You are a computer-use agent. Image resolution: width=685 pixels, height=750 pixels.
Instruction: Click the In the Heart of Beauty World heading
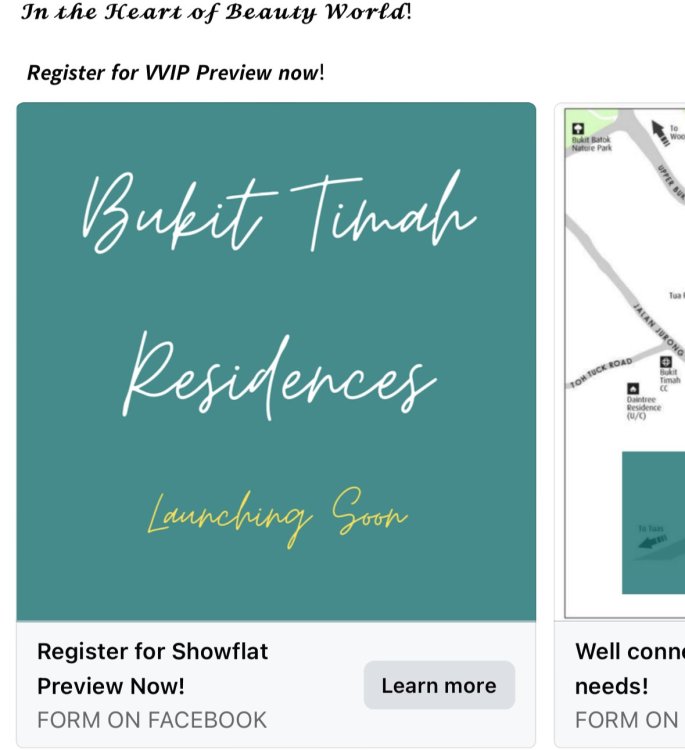(216, 12)
